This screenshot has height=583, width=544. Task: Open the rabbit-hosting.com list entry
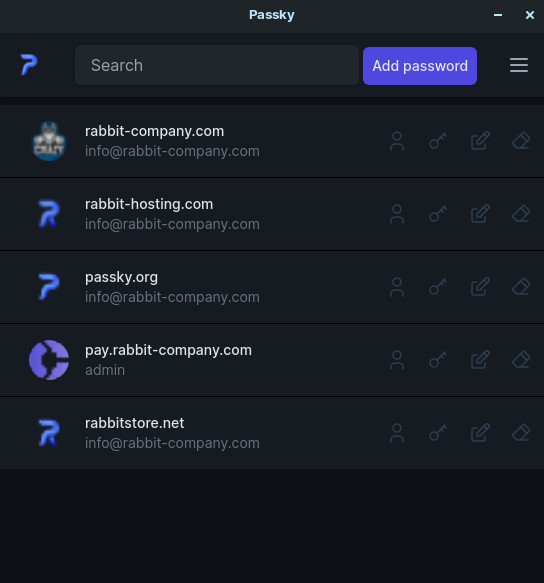272,214
